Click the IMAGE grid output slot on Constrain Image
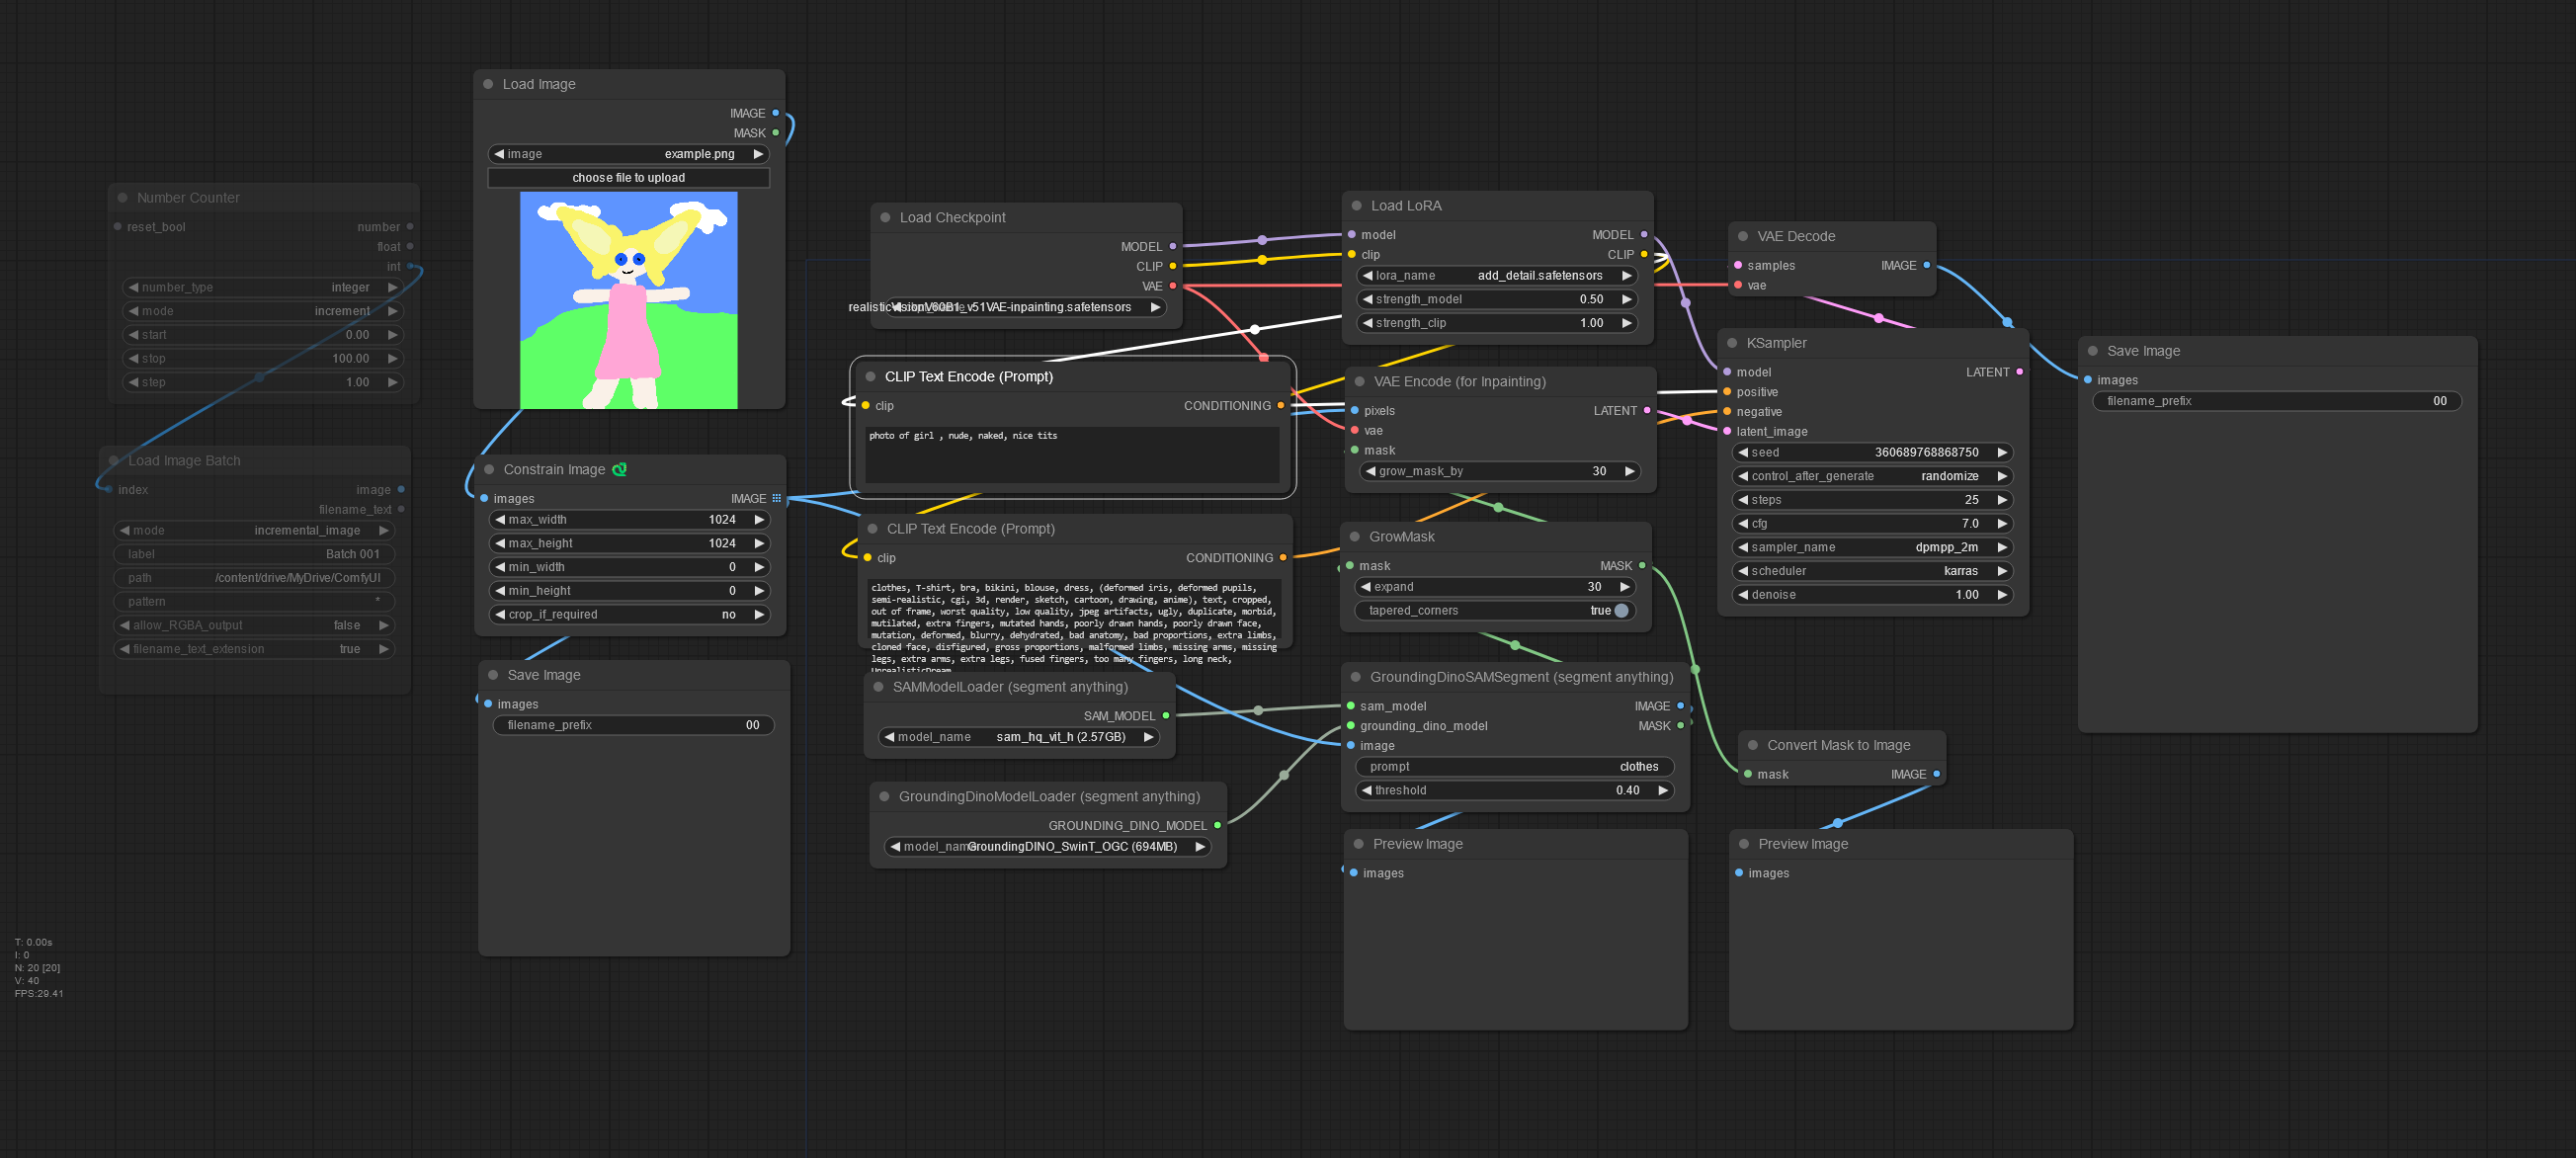Image resolution: width=2576 pixels, height=1158 pixels. (x=776, y=498)
